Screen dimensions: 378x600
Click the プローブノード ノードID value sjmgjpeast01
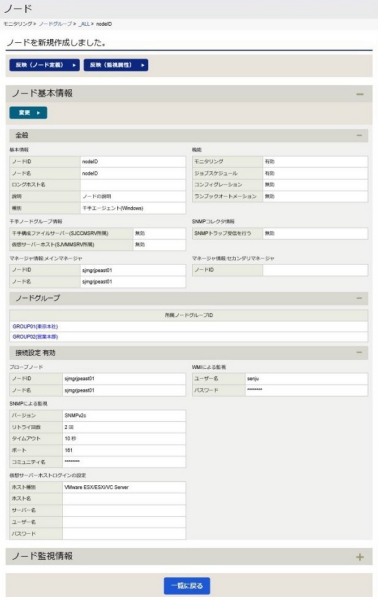tap(79, 378)
